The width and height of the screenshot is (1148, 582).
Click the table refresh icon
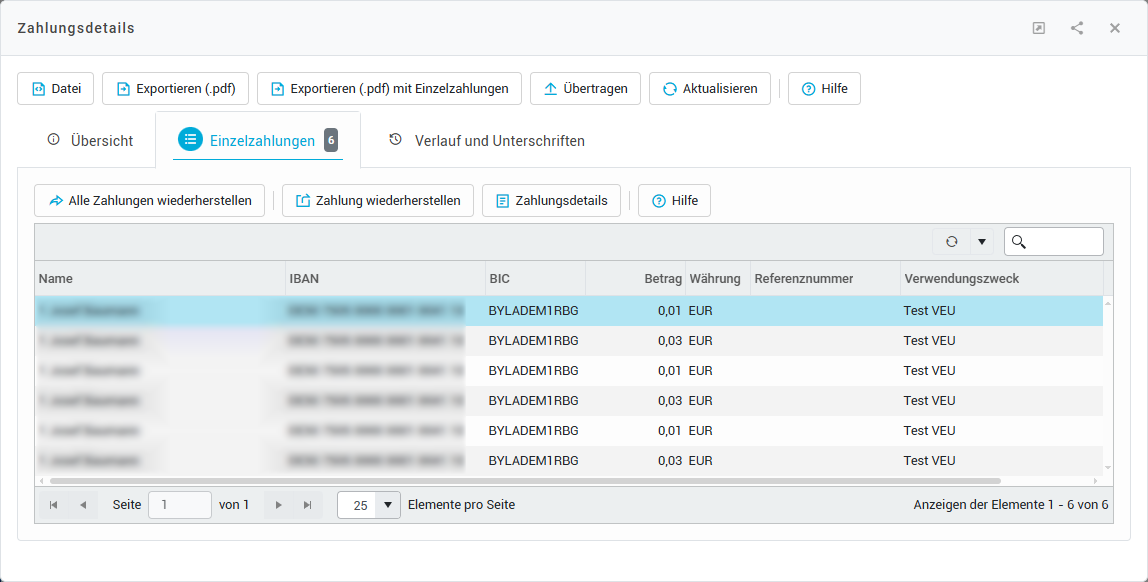point(951,241)
